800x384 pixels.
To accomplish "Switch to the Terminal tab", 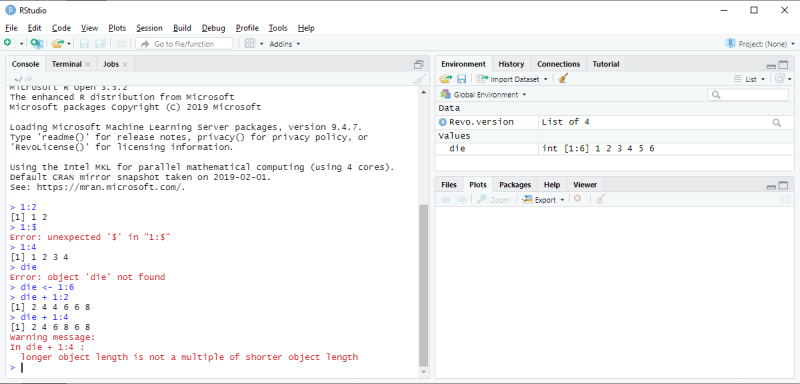I will click(x=67, y=64).
